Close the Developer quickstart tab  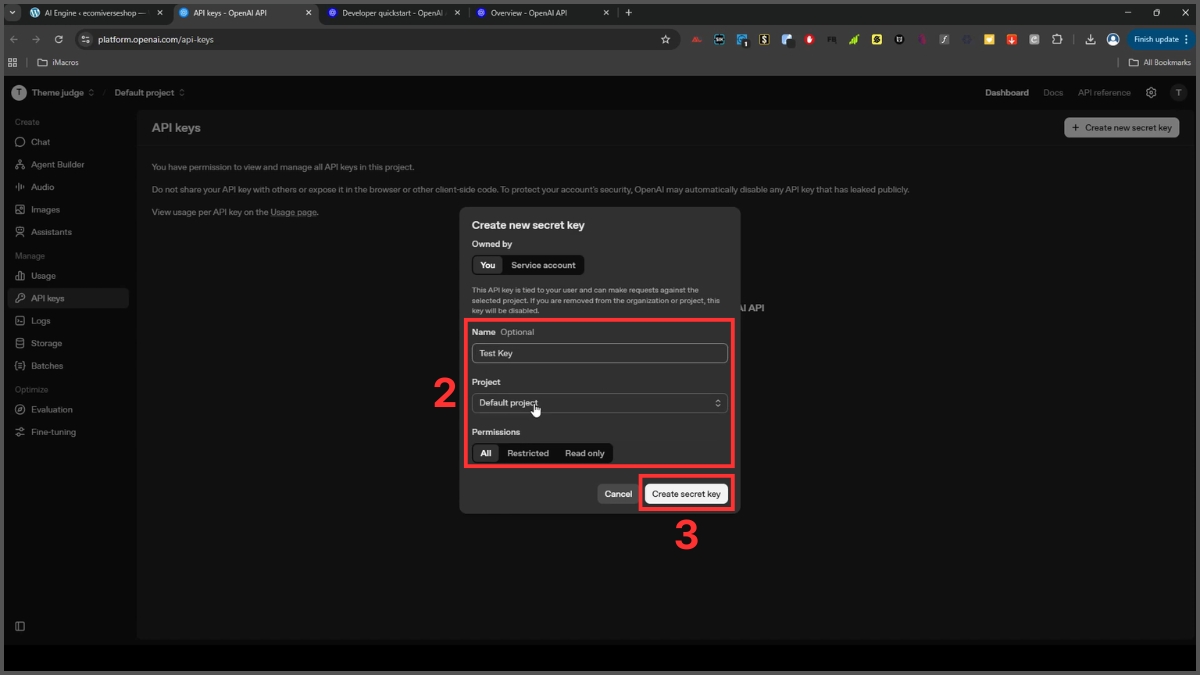[x=458, y=13]
